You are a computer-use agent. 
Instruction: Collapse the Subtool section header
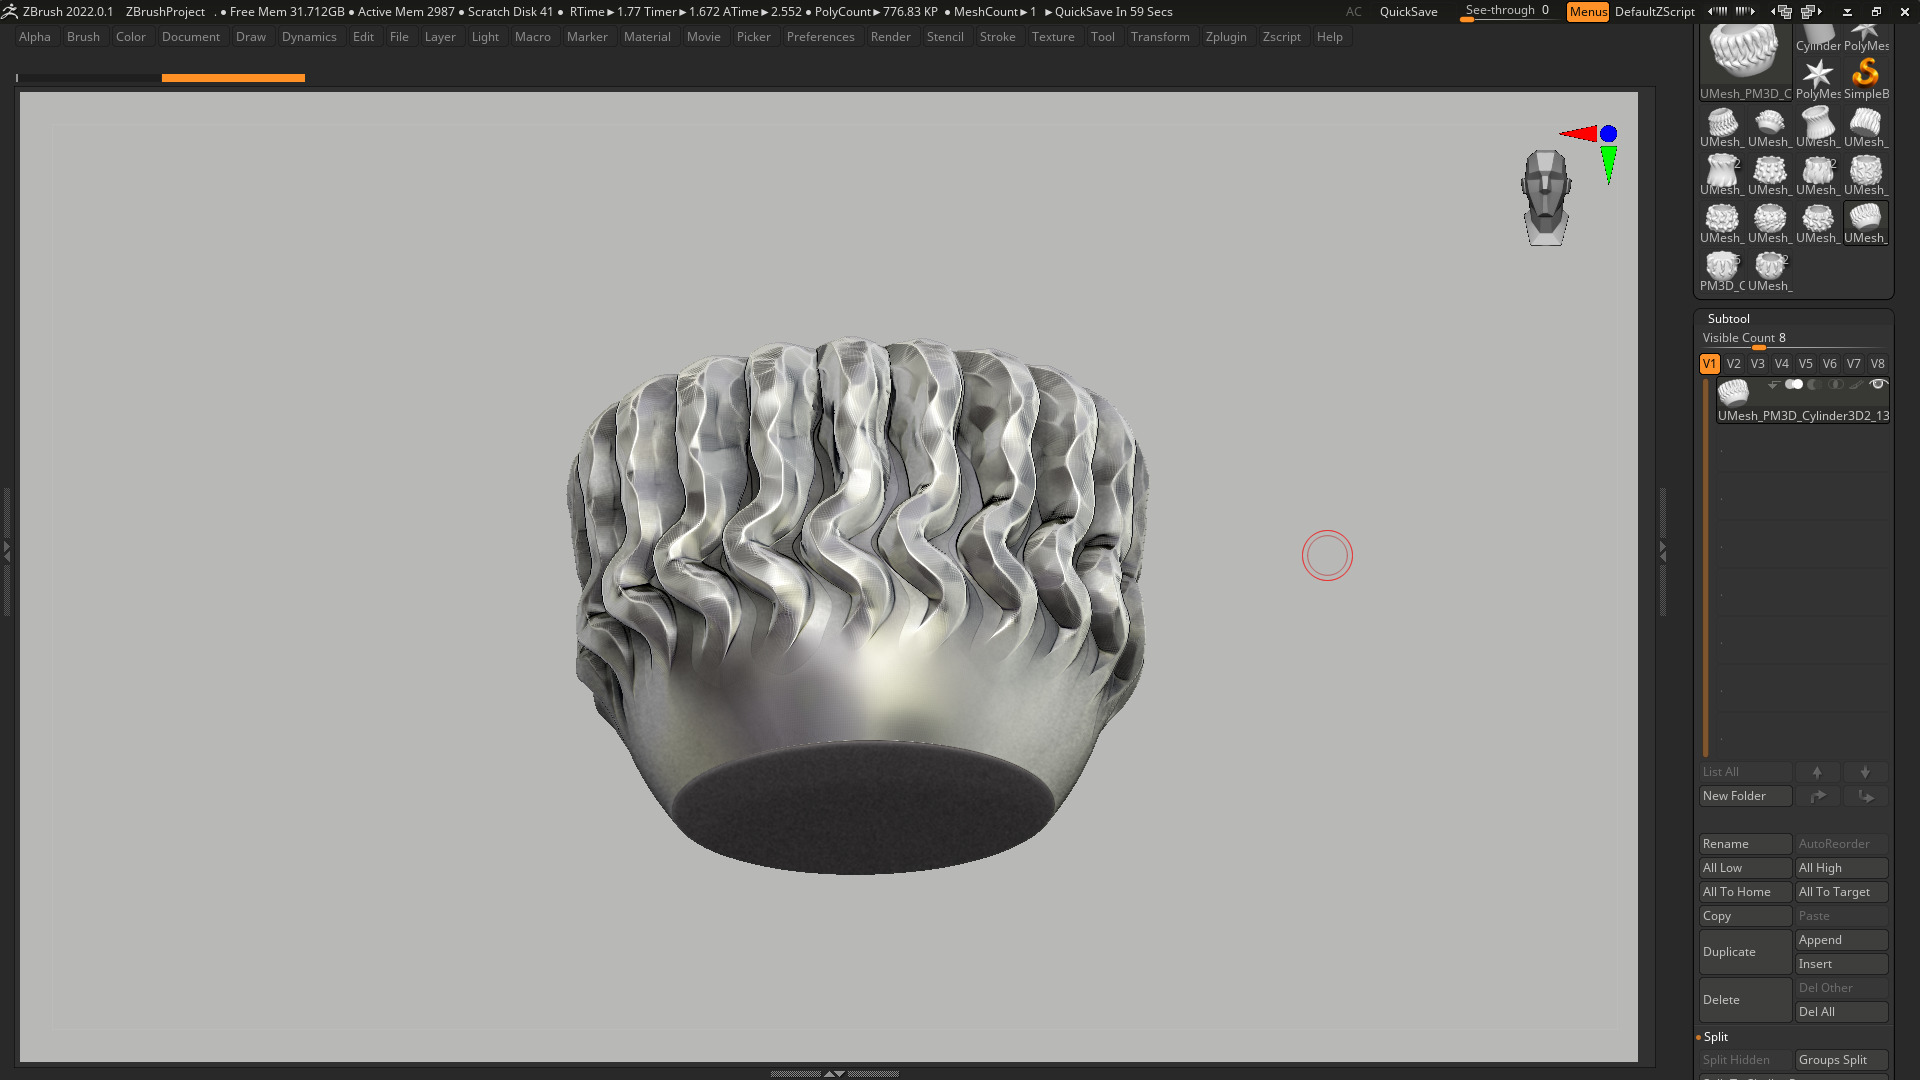coord(1728,318)
